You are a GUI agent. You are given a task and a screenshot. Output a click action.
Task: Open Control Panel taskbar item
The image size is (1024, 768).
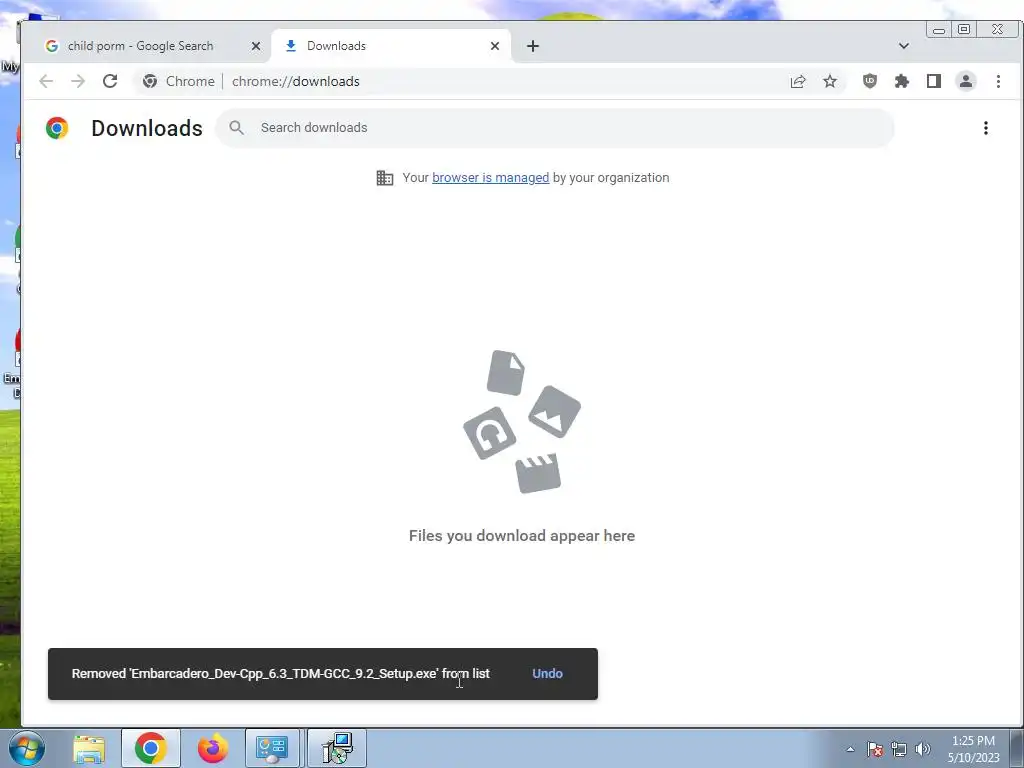(x=272, y=748)
